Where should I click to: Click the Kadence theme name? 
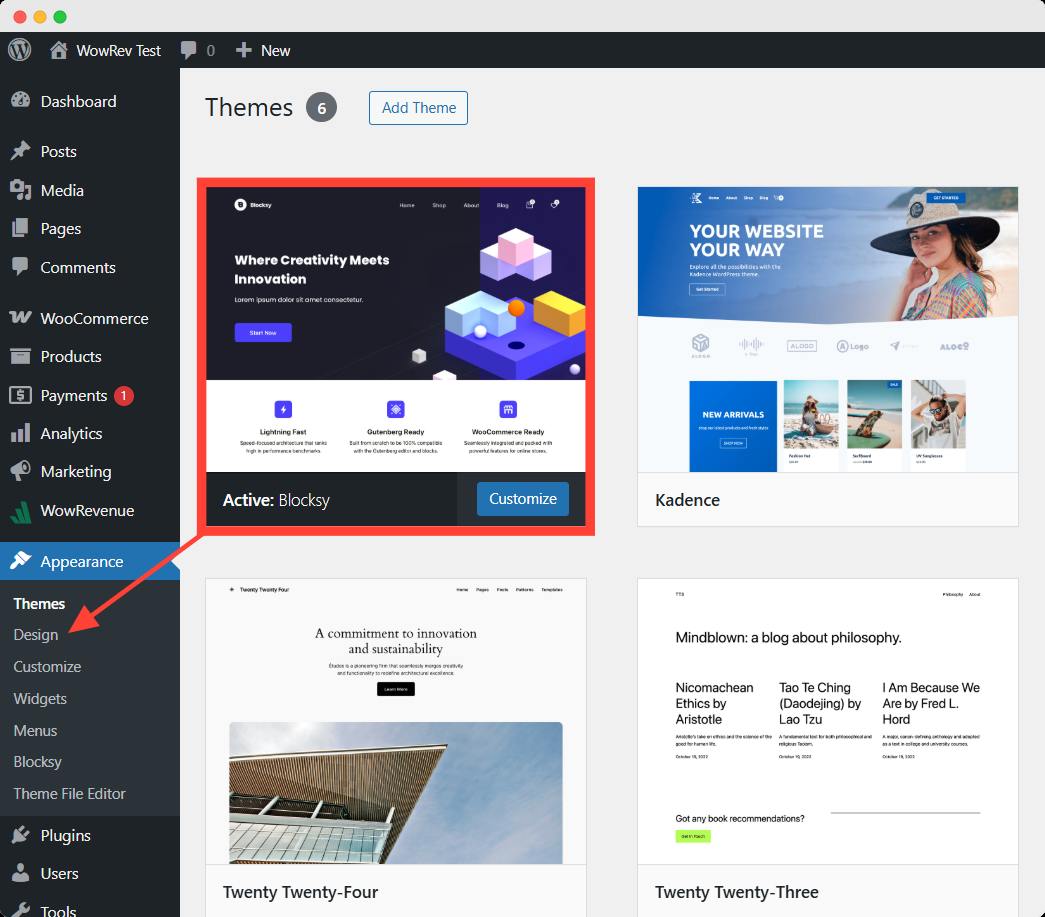coord(687,500)
